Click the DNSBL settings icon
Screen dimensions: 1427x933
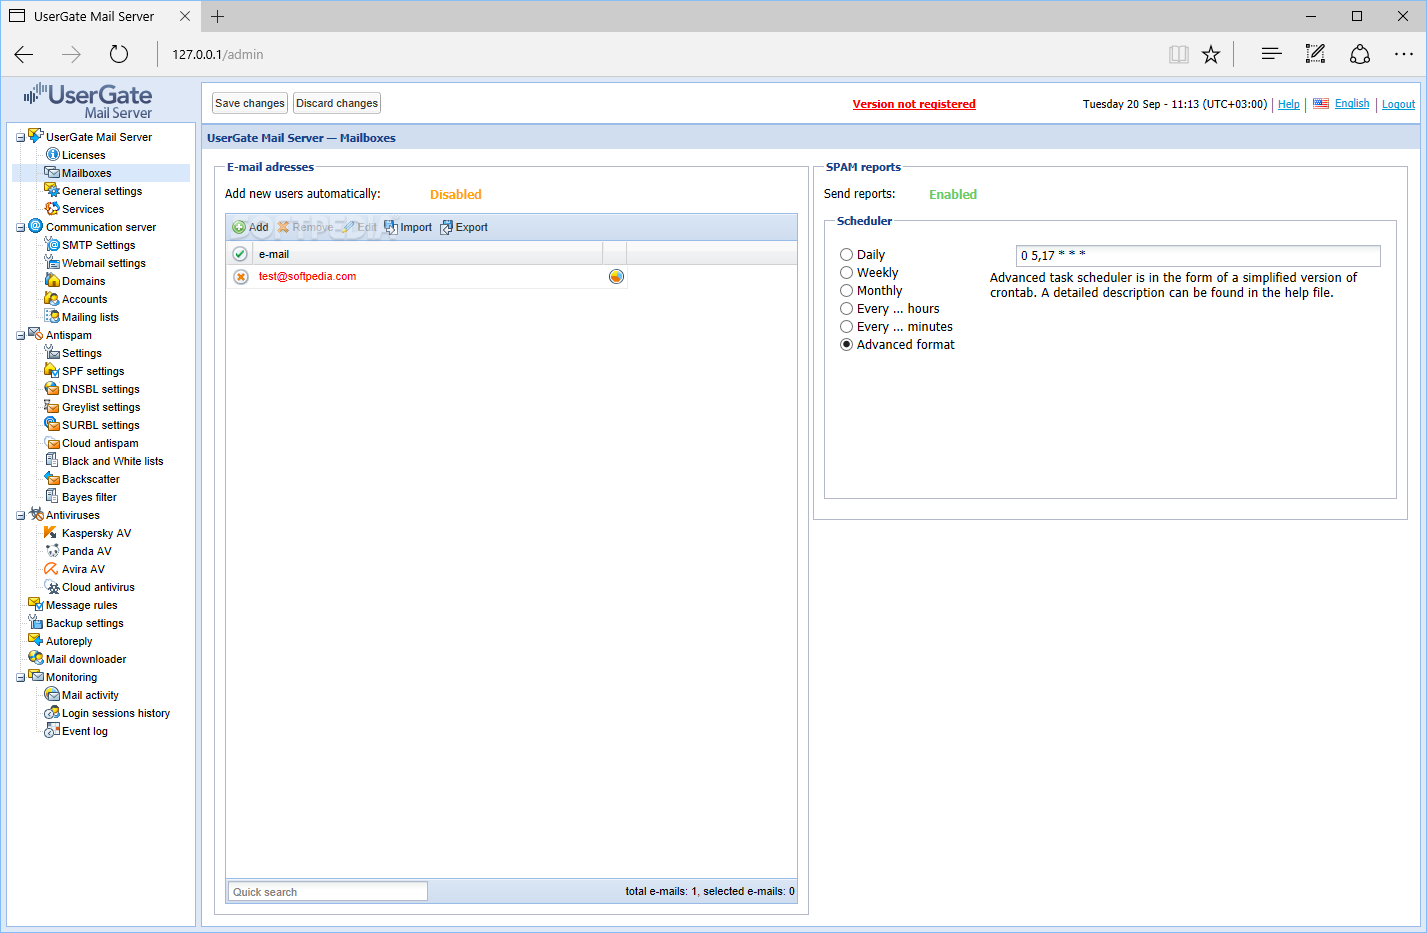click(x=52, y=388)
